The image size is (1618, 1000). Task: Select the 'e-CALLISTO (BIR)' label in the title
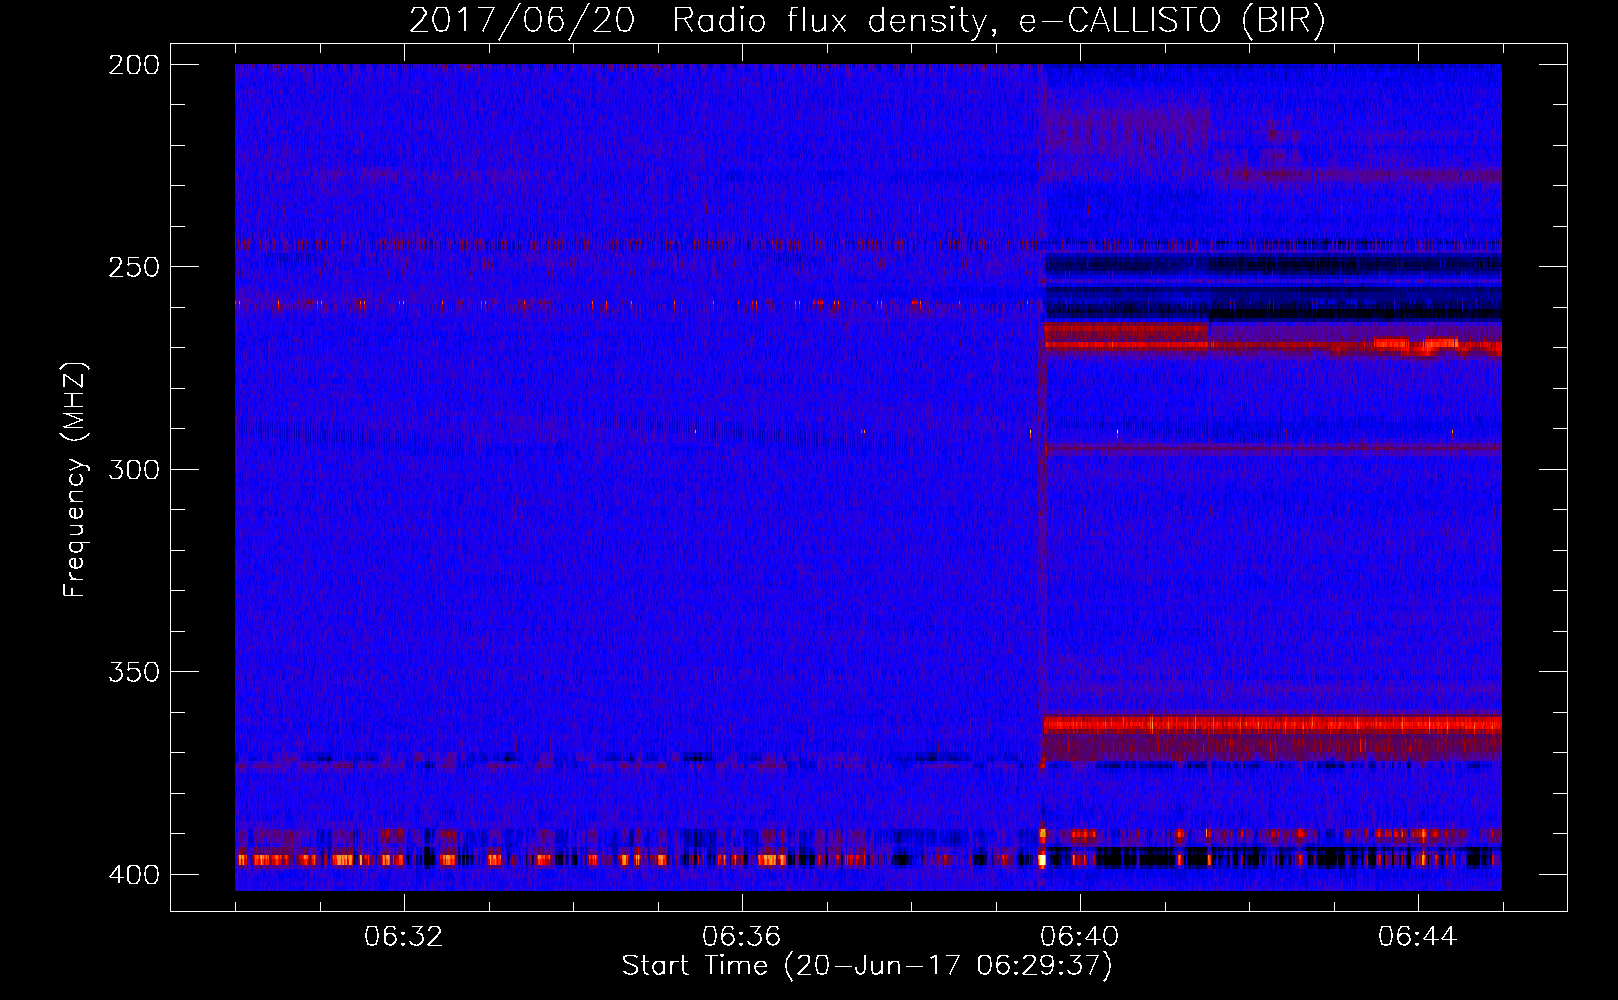coord(1173,21)
